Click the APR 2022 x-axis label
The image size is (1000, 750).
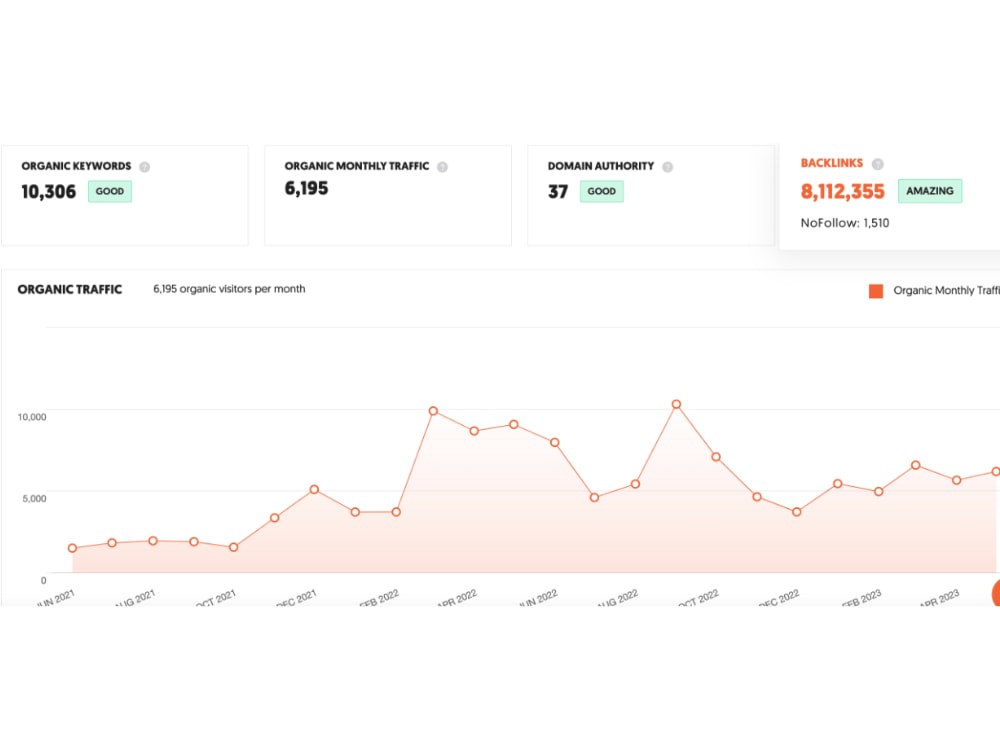(x=457, y=598)
